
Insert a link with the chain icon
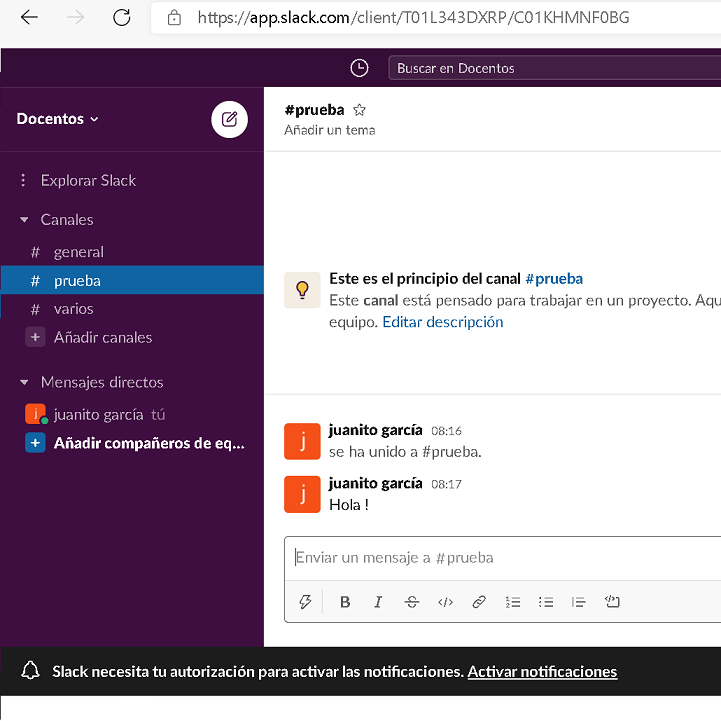[479, 602]
